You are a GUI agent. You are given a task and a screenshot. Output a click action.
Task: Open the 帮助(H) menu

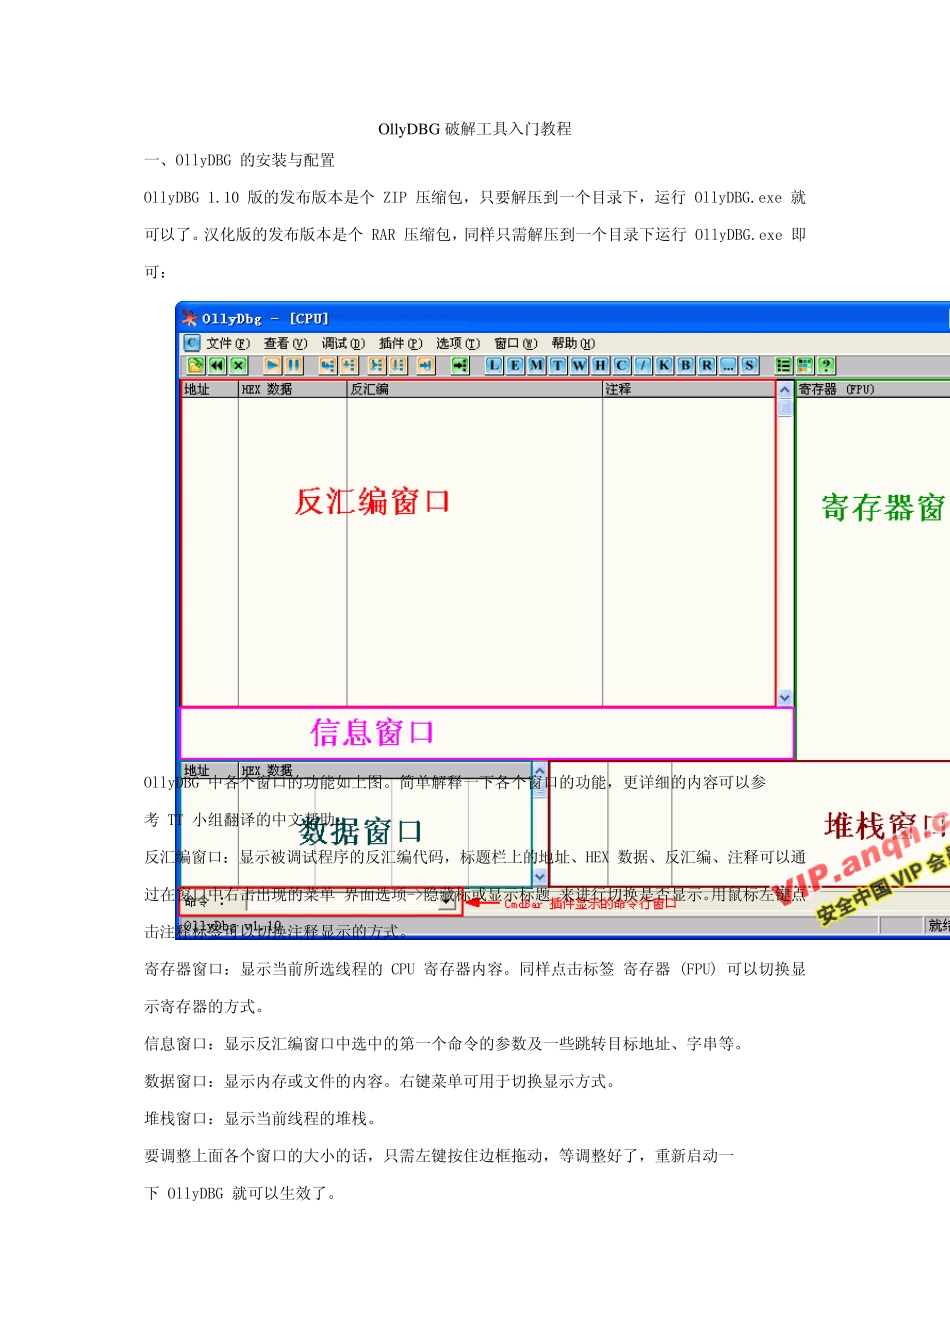(573, 343)
